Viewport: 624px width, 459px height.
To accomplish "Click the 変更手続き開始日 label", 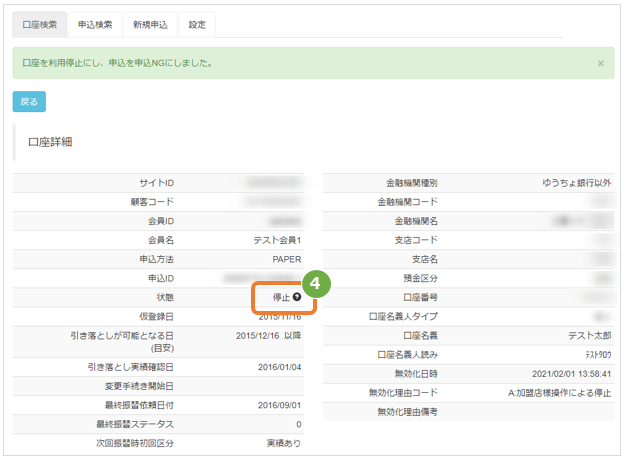I will click(139, 386).
